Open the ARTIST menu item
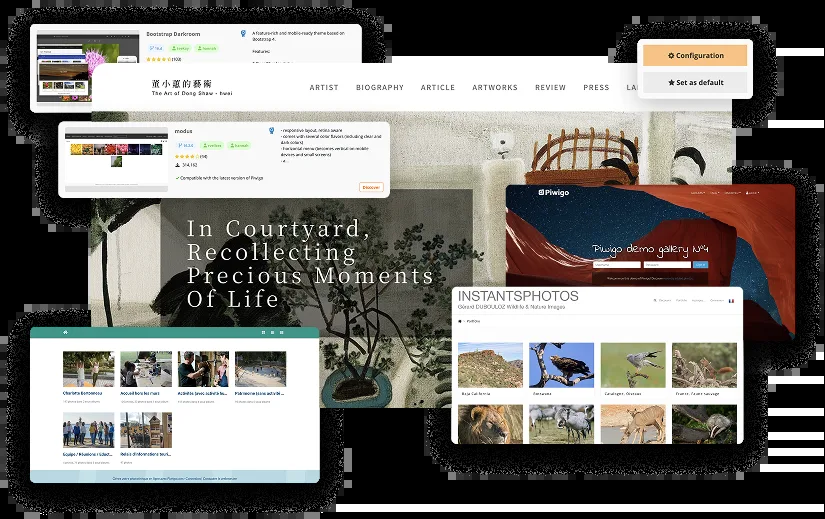Viewport: 825px width, 519px height. tap(324, 87)
